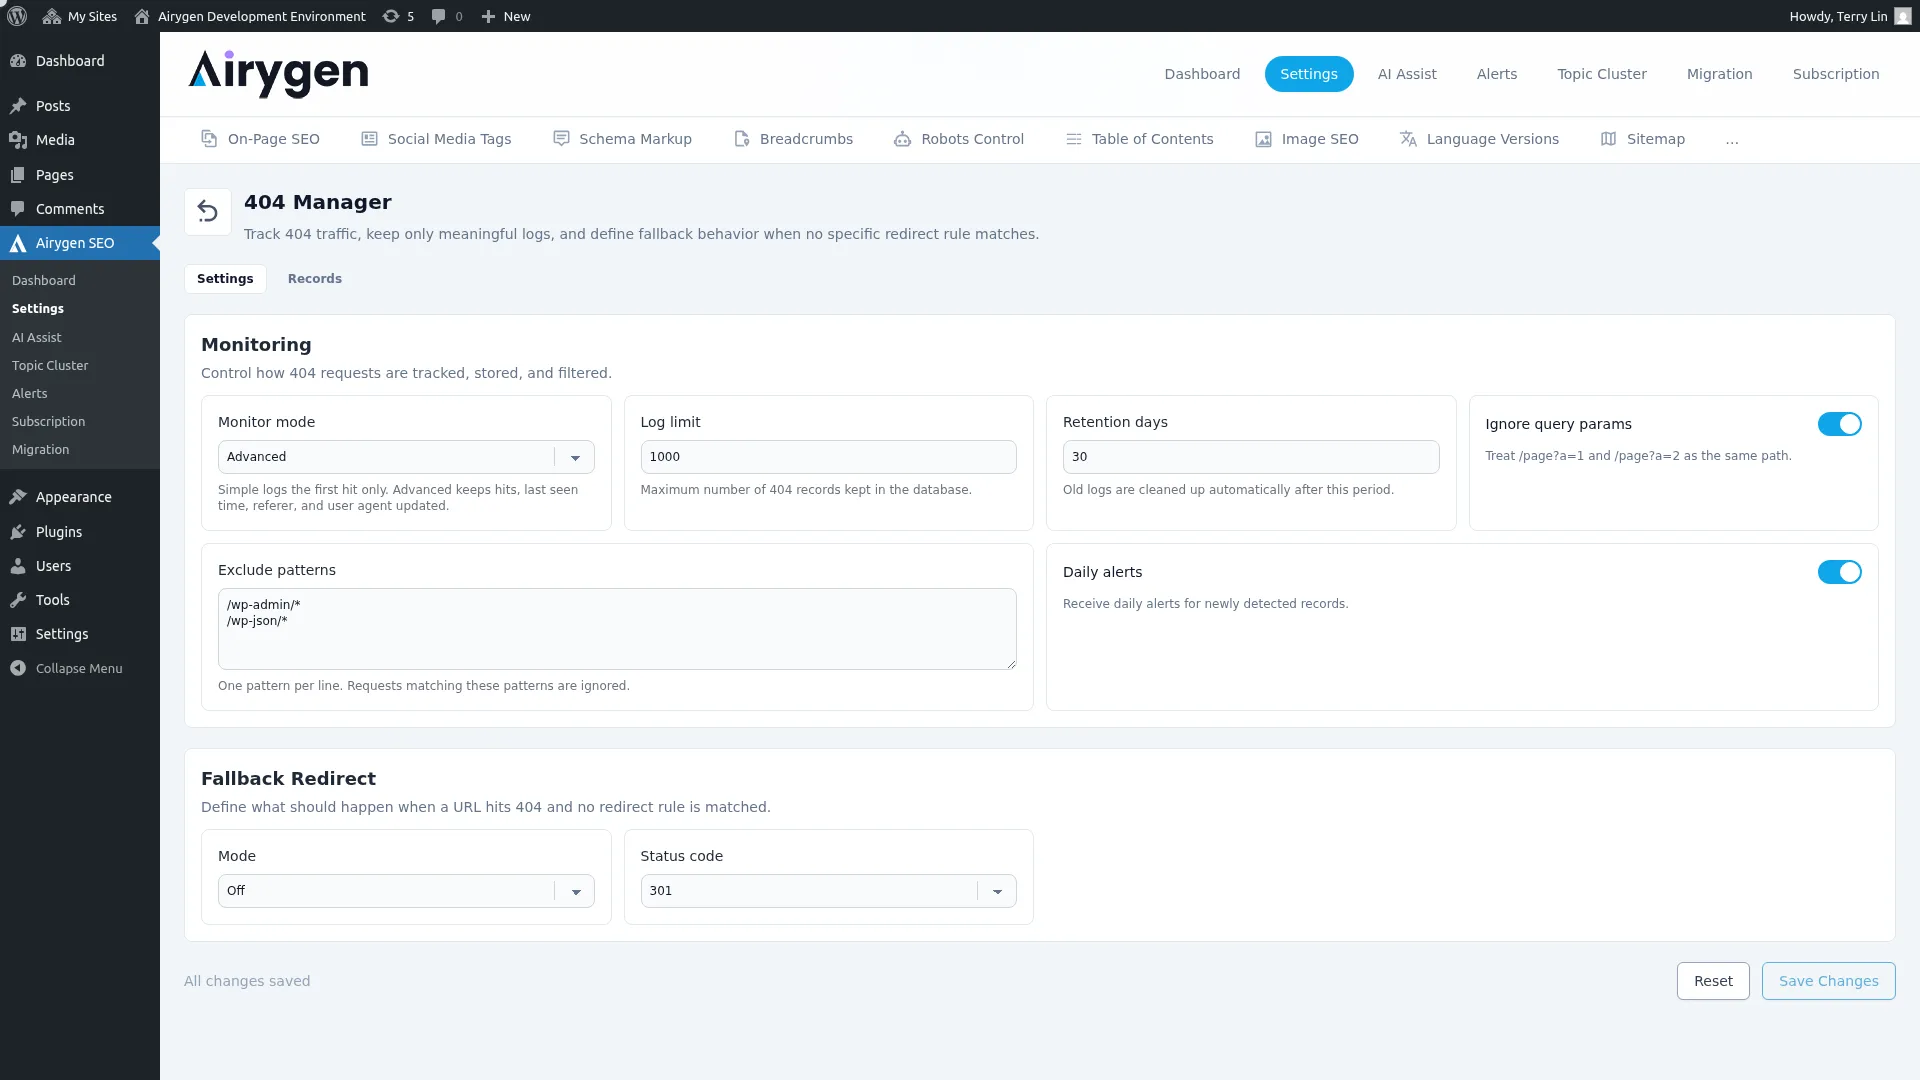Image resolution: width=1920 pixels, height=1080 pixels.
Task: Select the Settings tab under 404 Manager
Action: (x=225, y=279)
